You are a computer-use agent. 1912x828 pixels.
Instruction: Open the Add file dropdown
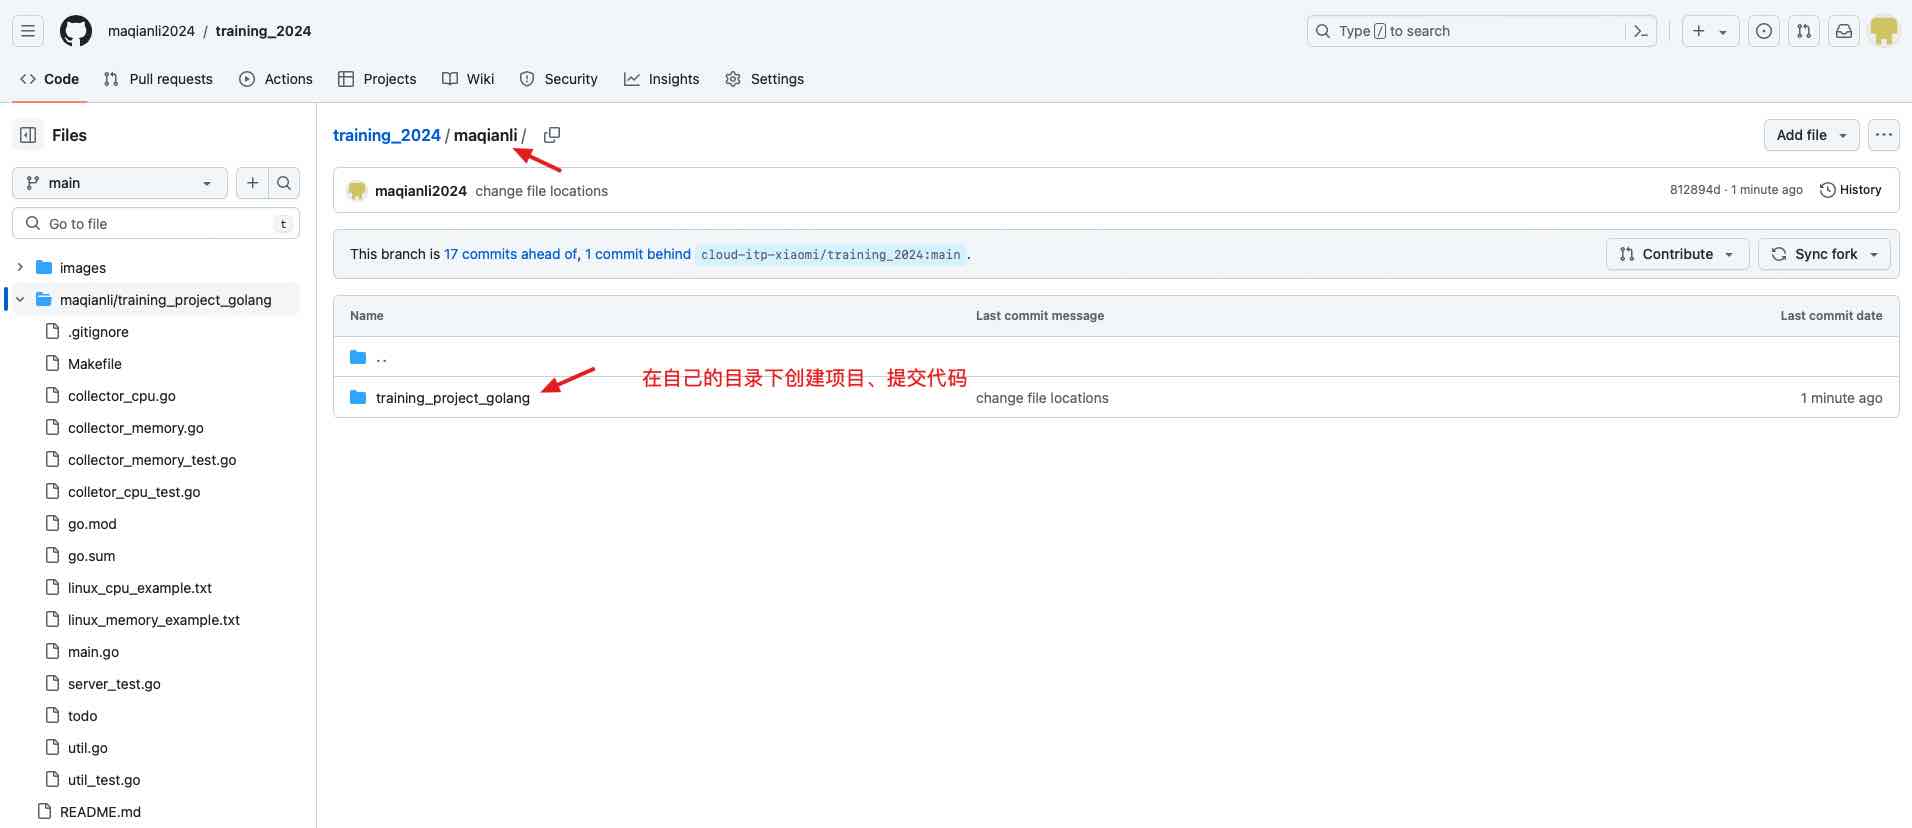click(x=1812, y=135)
